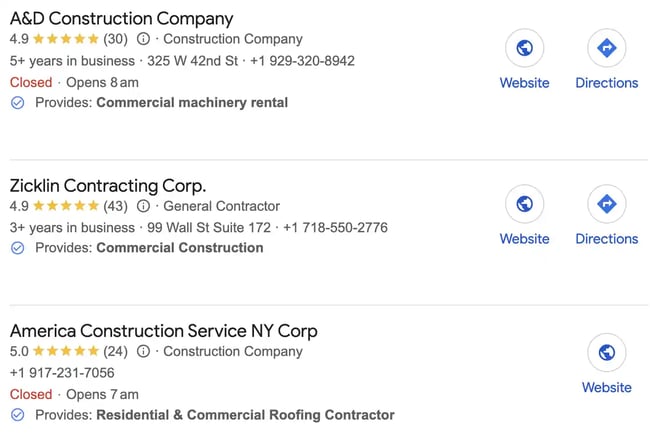Open the A&D Construction Company listing title
This screenshot has height=444, width=650.
[x=121, y=18]
